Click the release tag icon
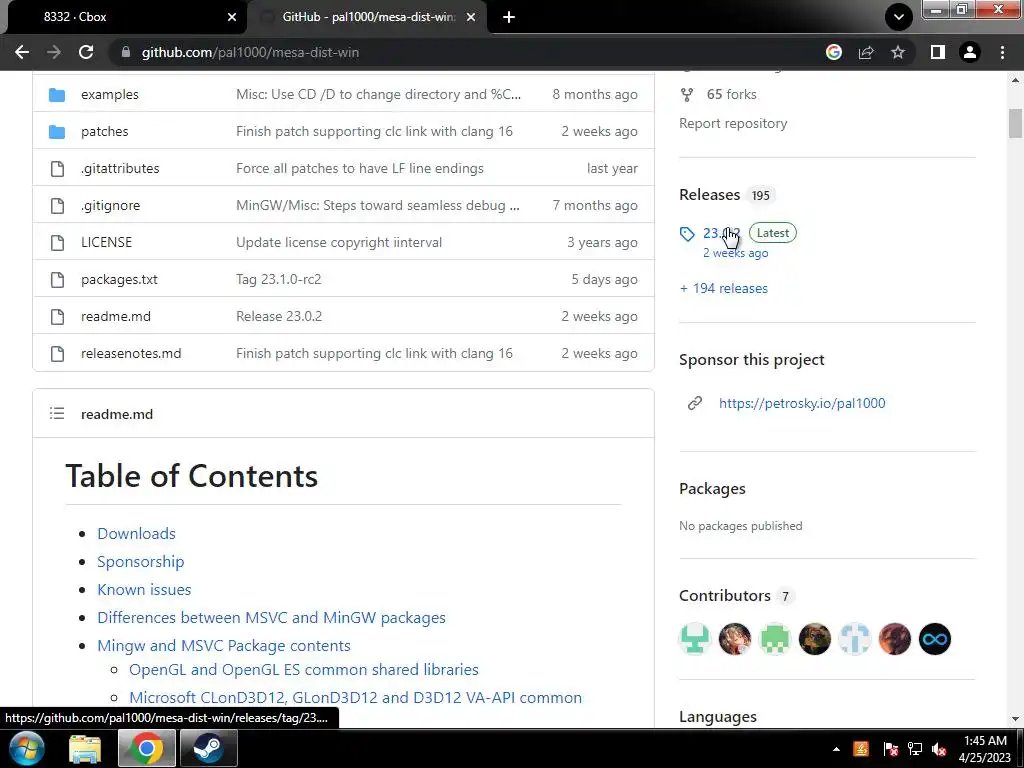 click(x=687, y=234)
